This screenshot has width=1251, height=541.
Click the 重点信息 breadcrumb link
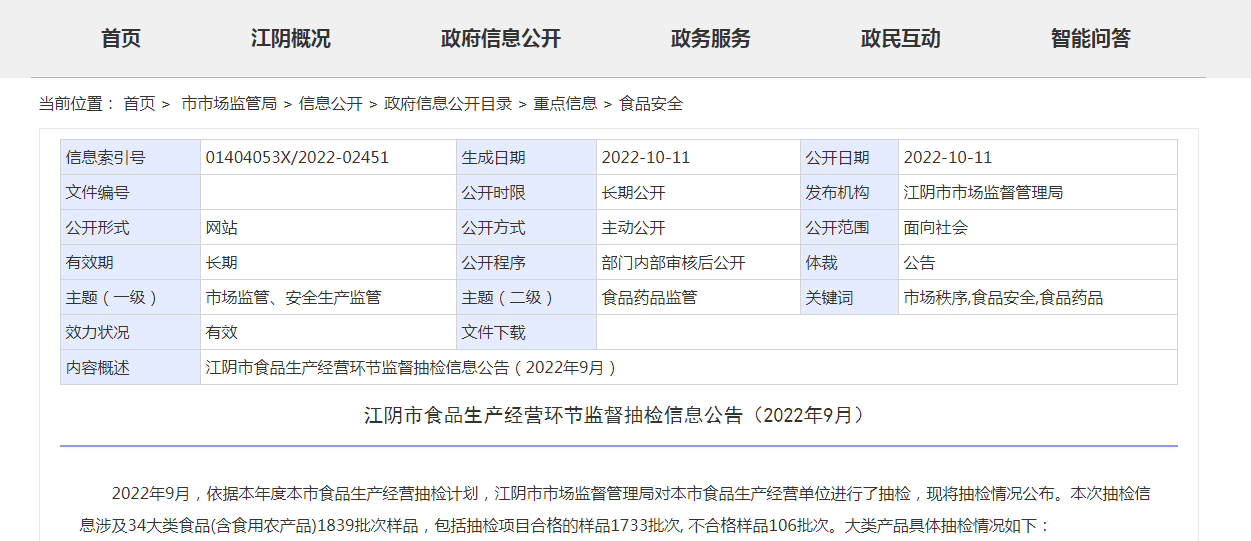click(x=565, y=103)
